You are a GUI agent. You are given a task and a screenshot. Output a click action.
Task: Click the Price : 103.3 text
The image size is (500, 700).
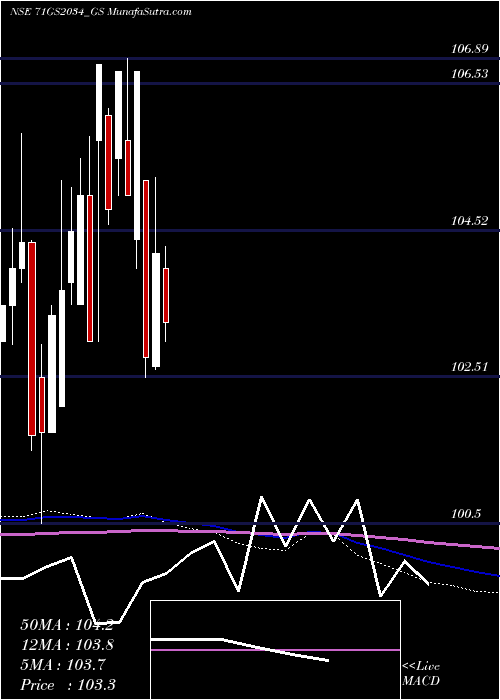(68, 685)
